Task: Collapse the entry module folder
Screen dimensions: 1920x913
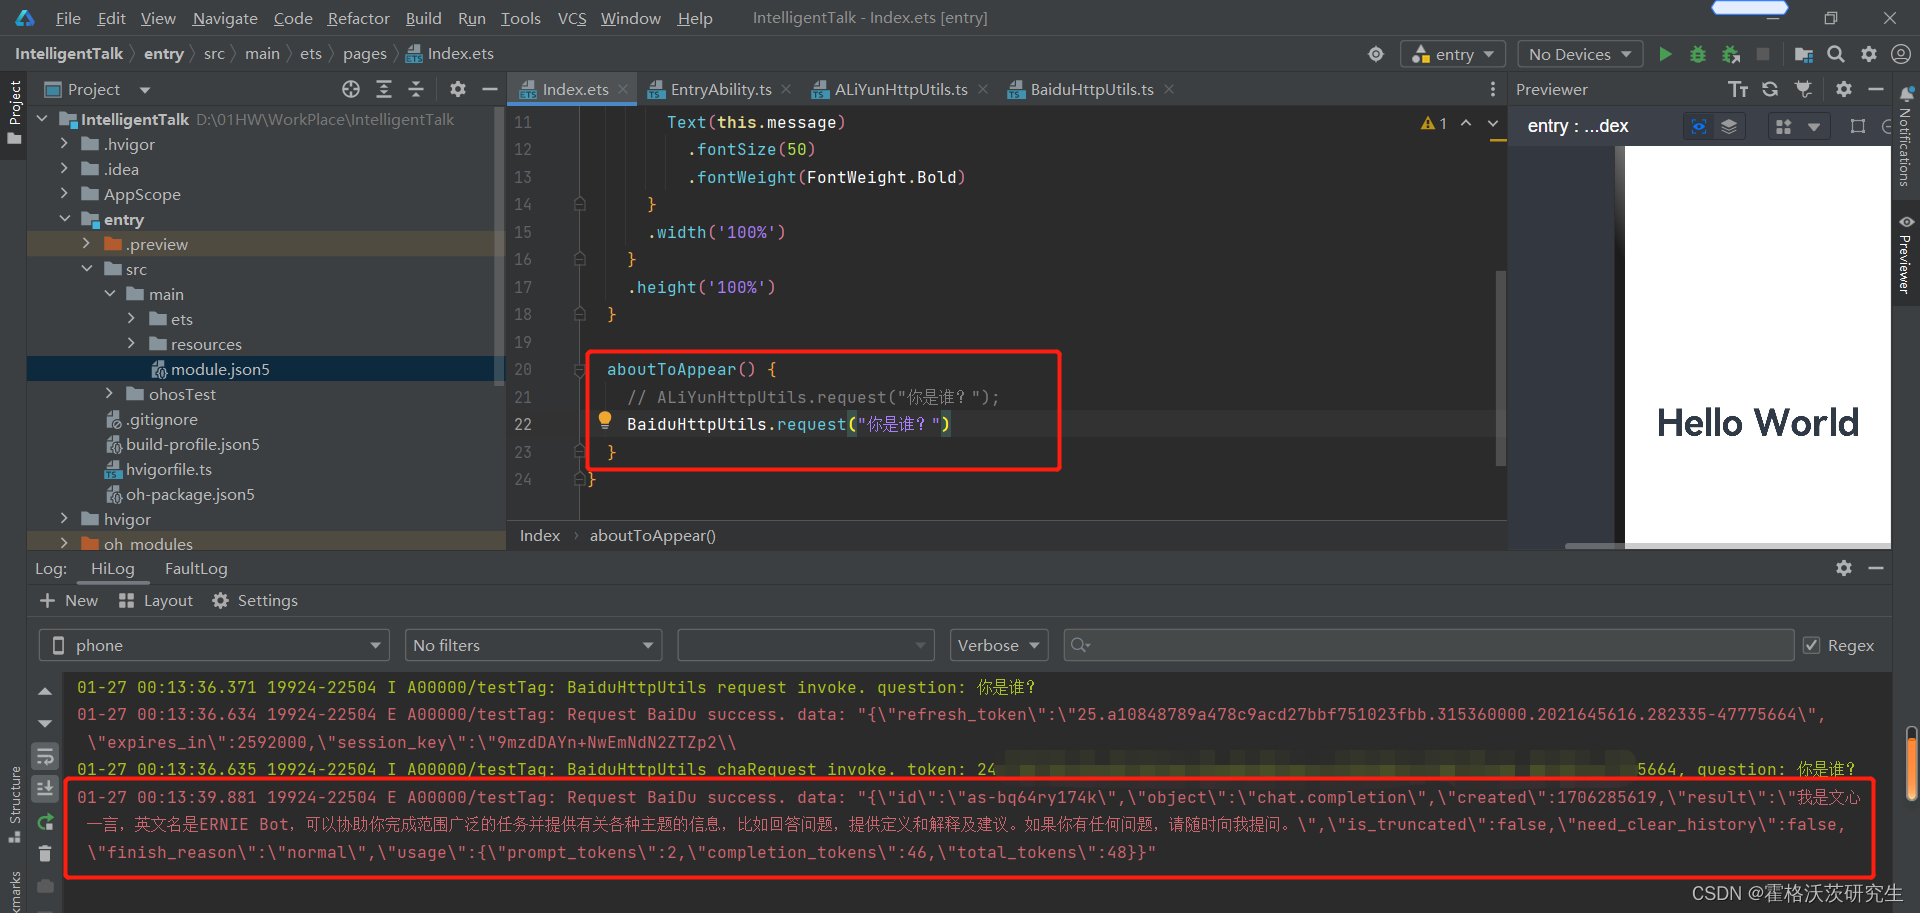Action: point(64,219)
